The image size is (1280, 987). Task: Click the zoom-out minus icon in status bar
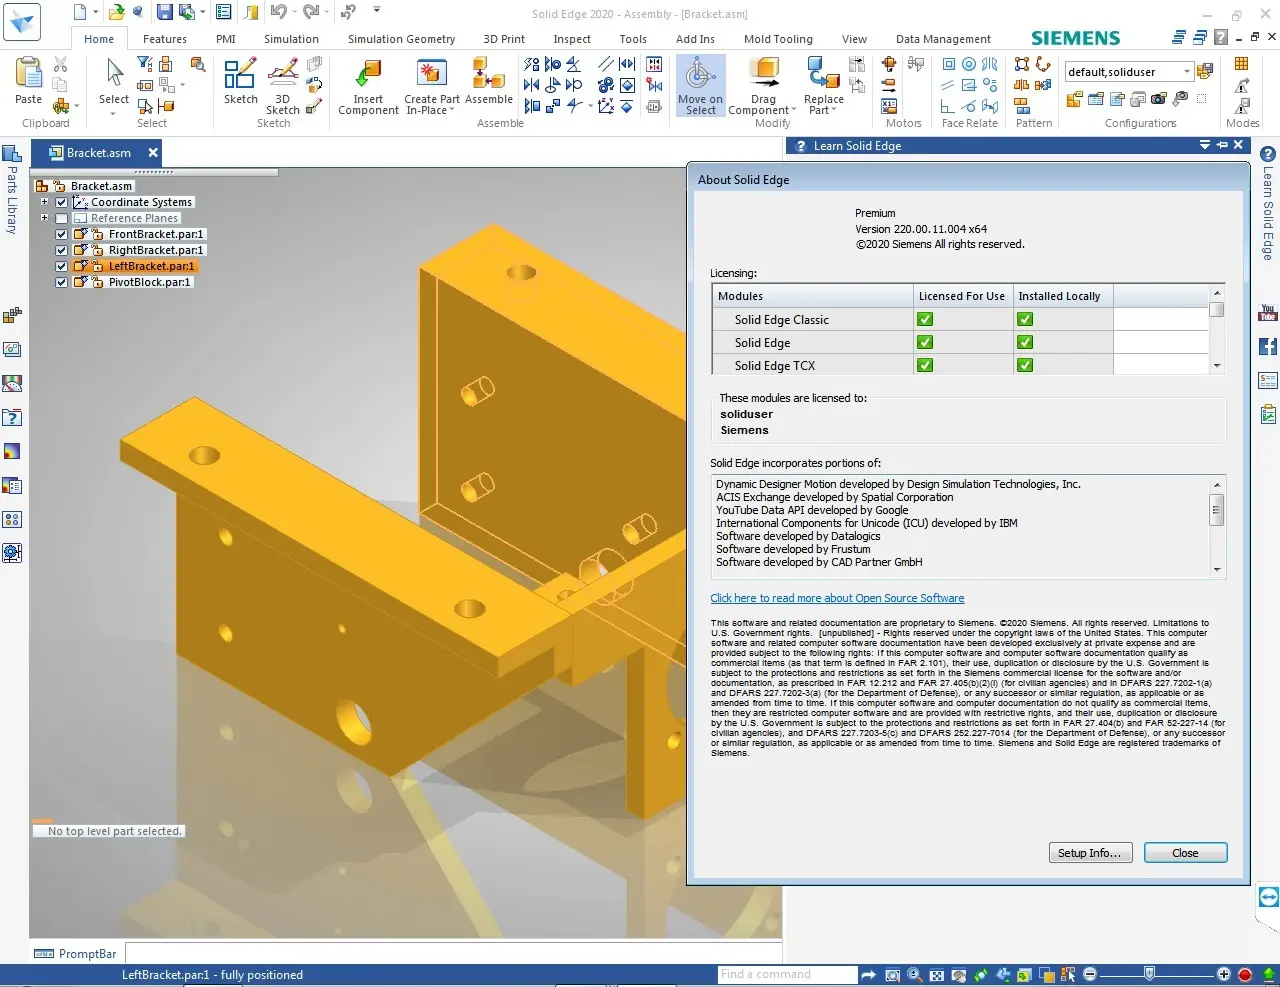tap(1090, 975)
